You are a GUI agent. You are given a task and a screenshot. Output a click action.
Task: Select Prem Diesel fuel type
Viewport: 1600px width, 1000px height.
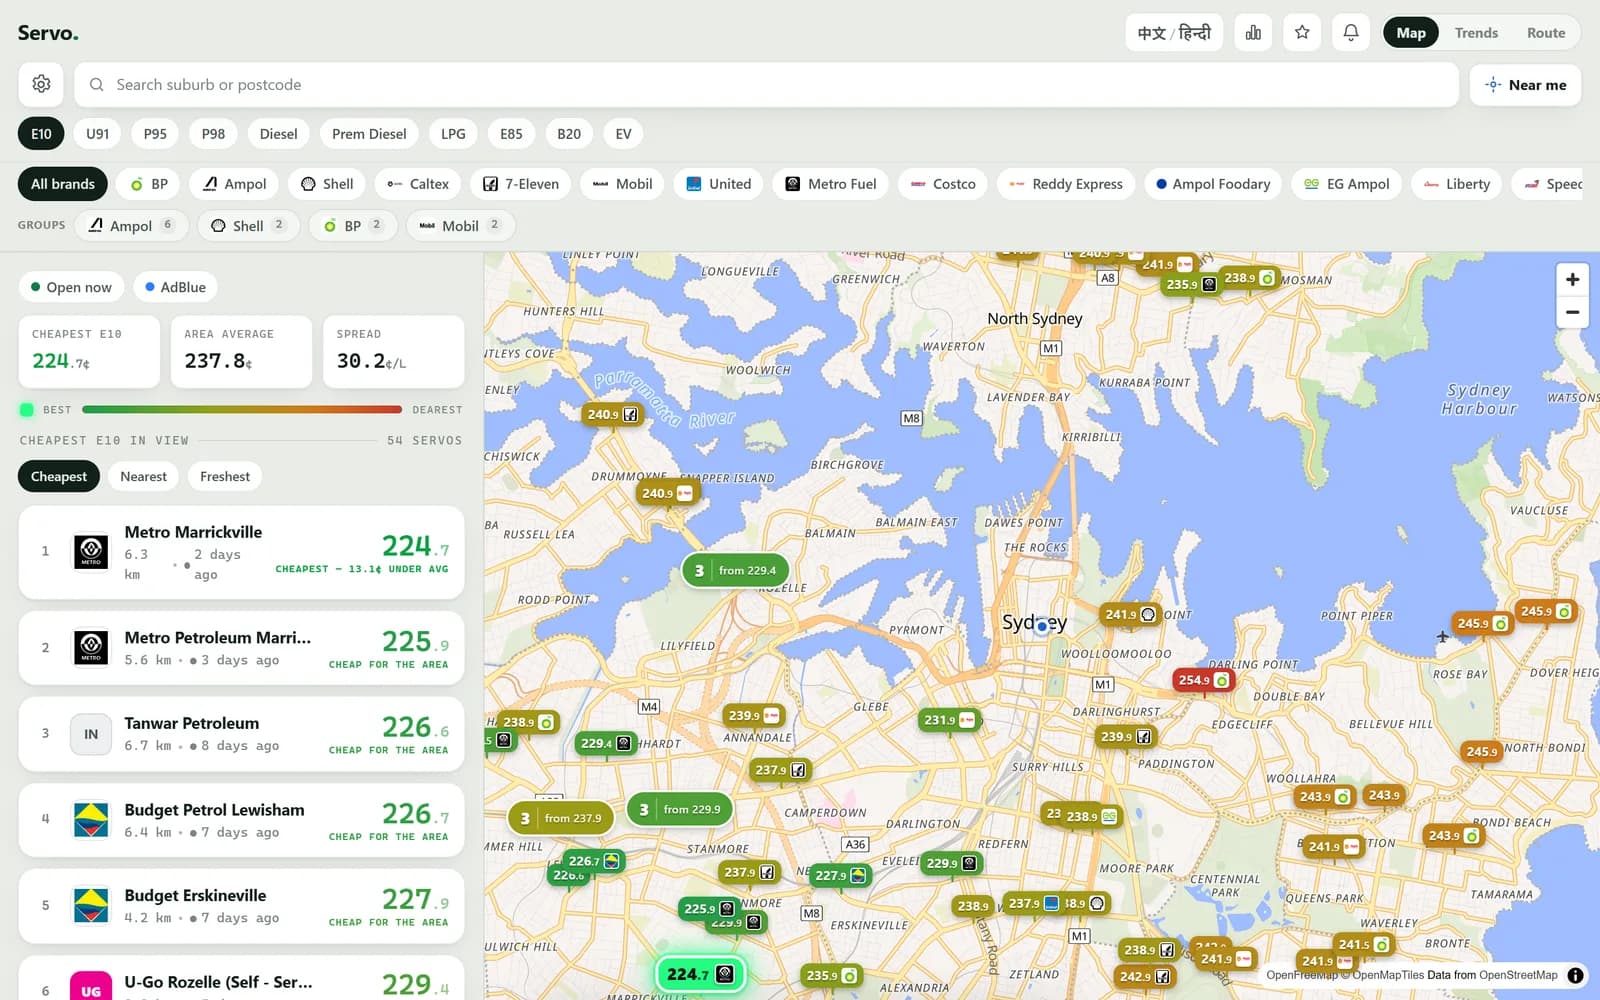[369, 134]
